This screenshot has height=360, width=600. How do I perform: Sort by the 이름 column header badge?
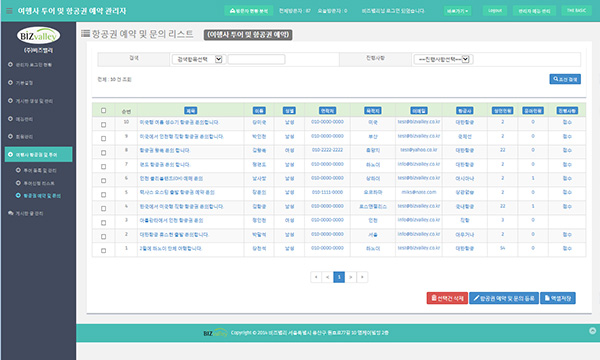[x=259, y=111]
